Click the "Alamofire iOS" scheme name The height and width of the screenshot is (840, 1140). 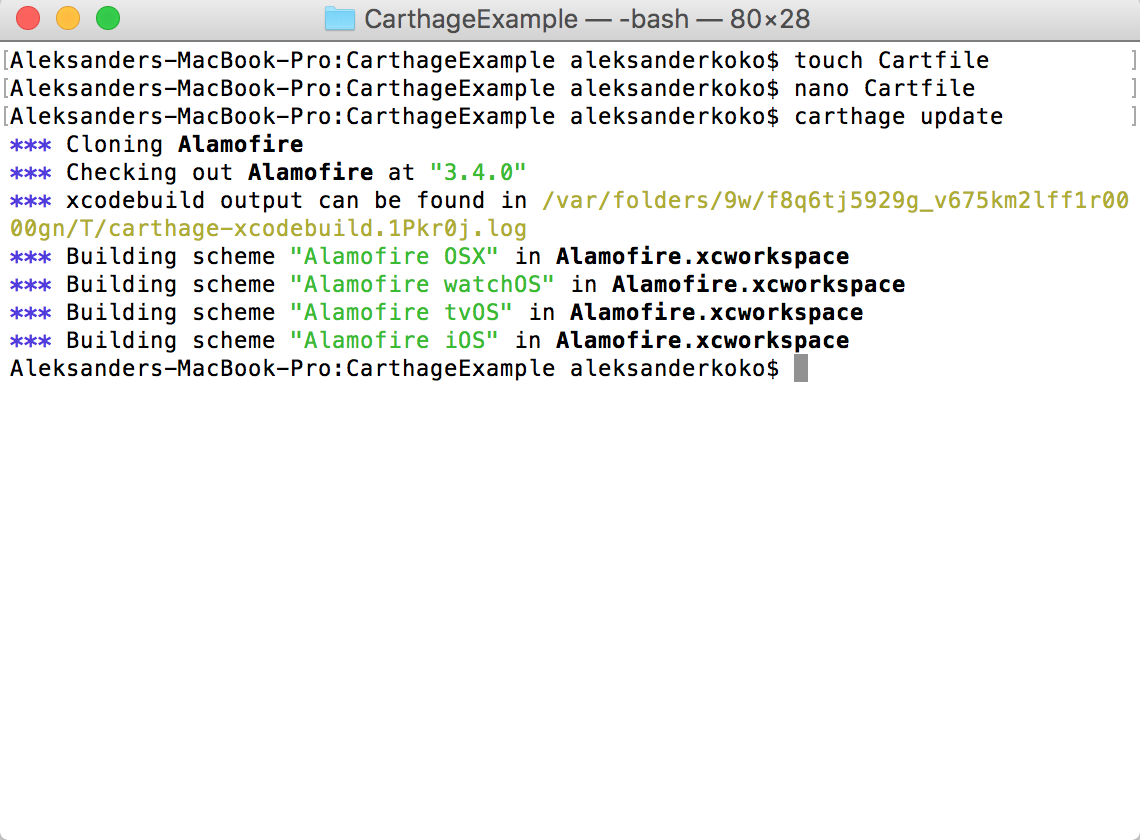coord(394,340)
